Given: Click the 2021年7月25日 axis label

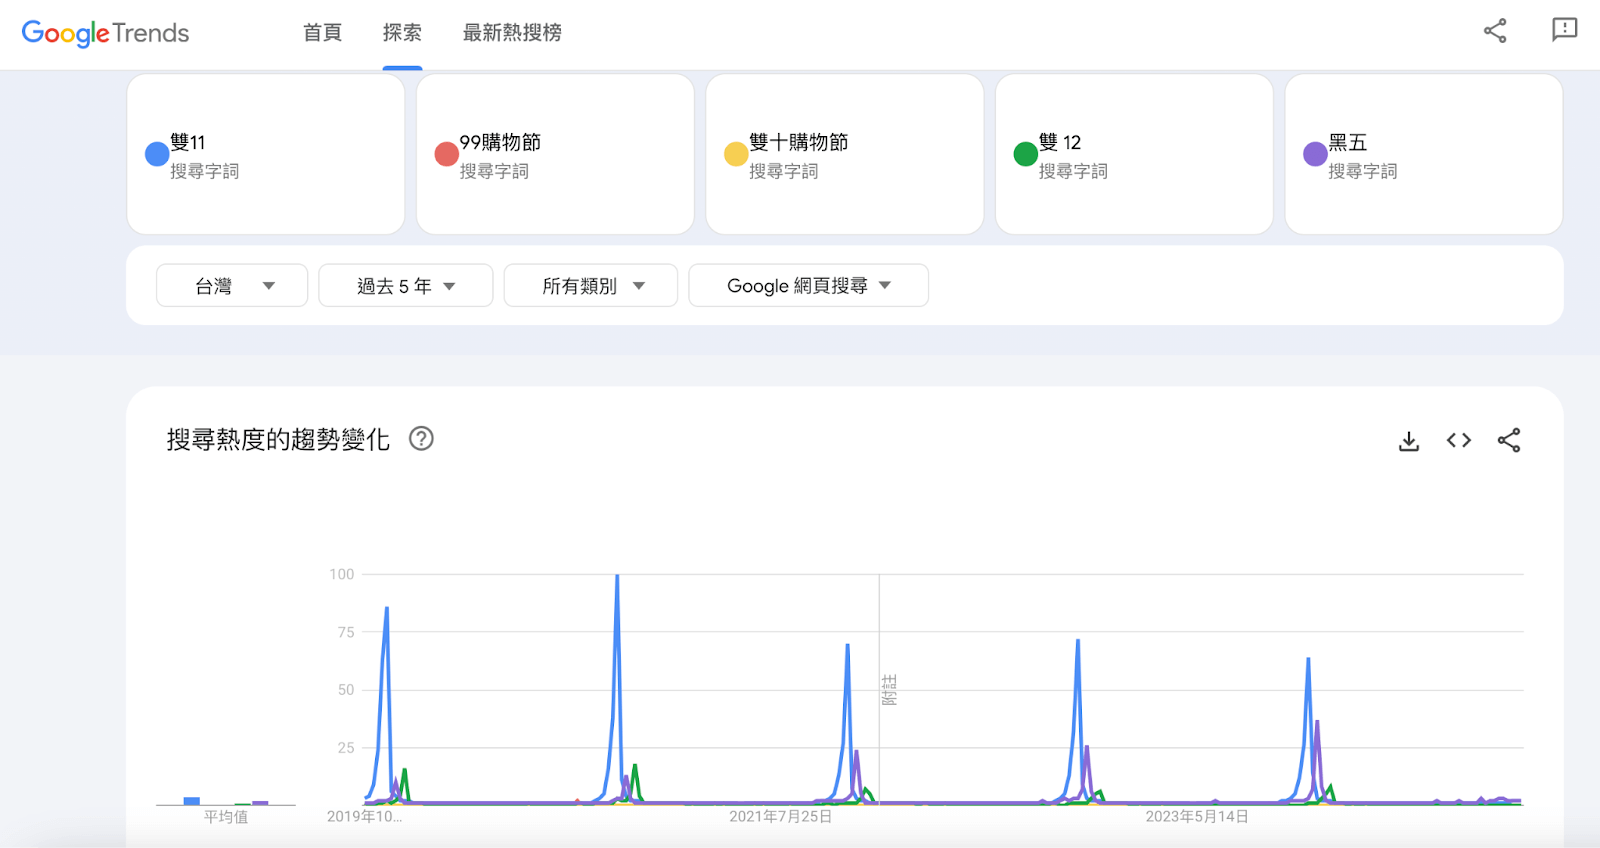Looking at the screenshot, I should click(x=781, y=817).
